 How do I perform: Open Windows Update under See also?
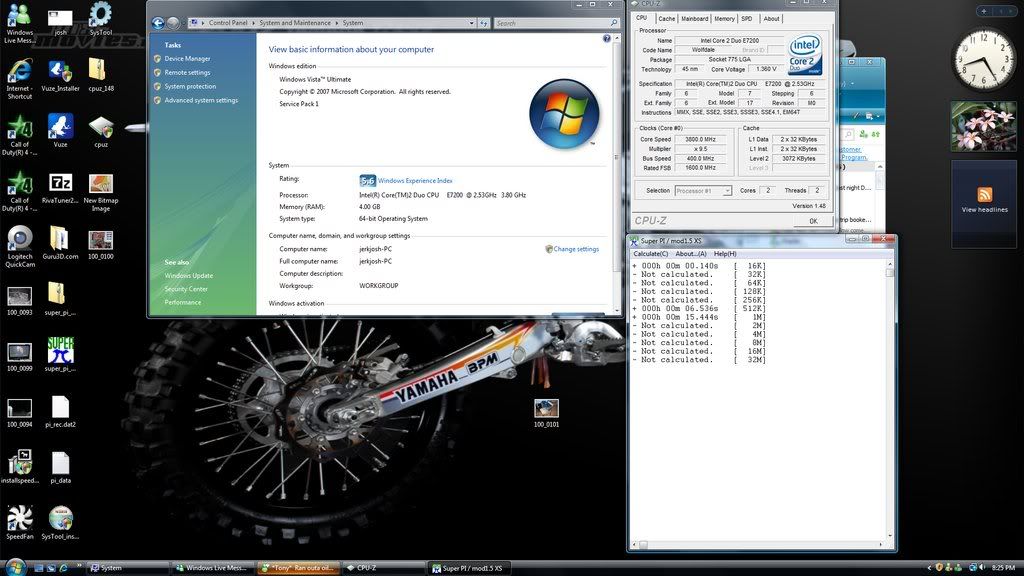point(189,276)
